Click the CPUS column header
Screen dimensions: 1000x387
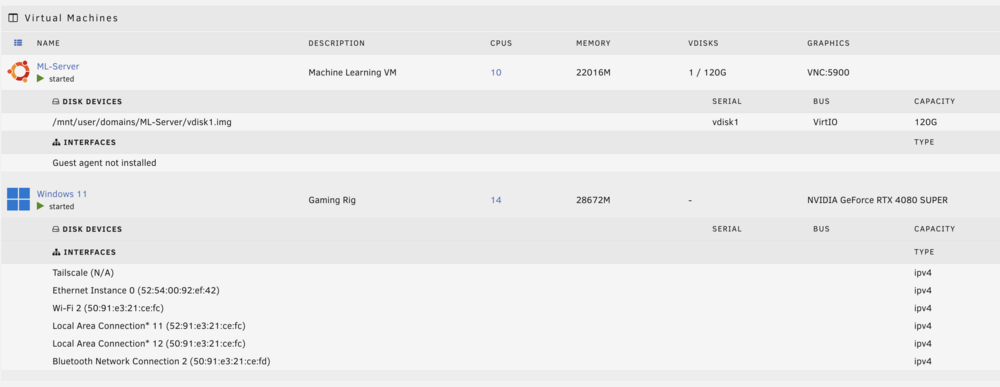tap(501, 43)
